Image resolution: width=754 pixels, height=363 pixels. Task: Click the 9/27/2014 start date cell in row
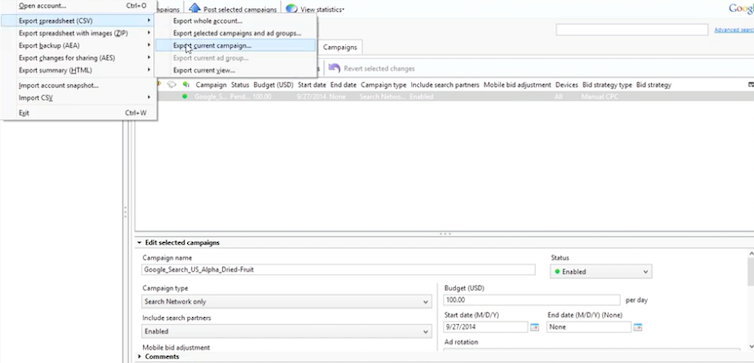312,97
